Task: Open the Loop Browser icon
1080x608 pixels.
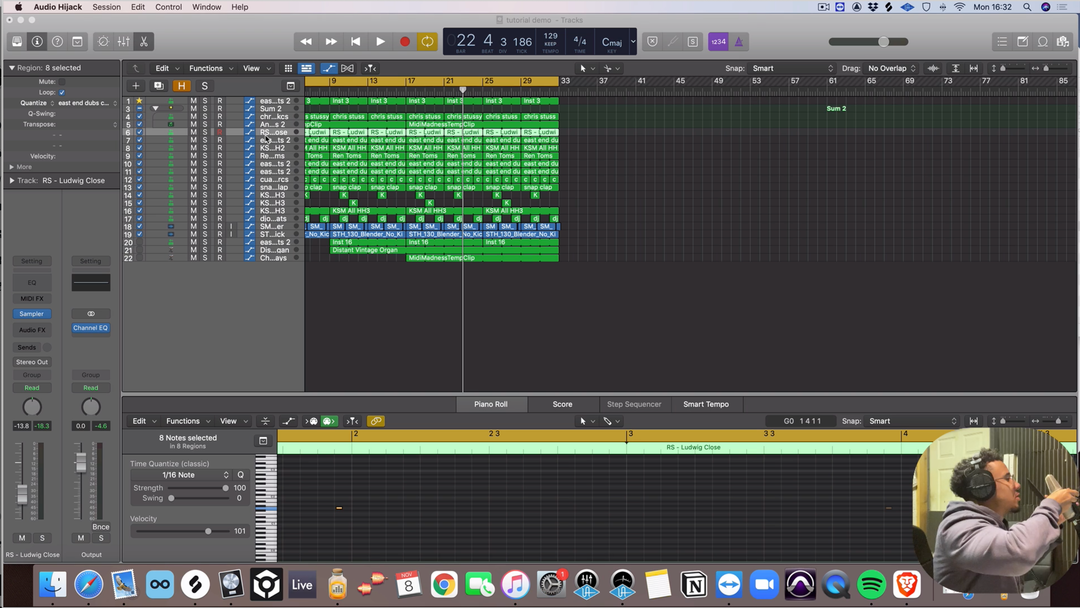Action: pyautogui.click(x=1043, y=42)
